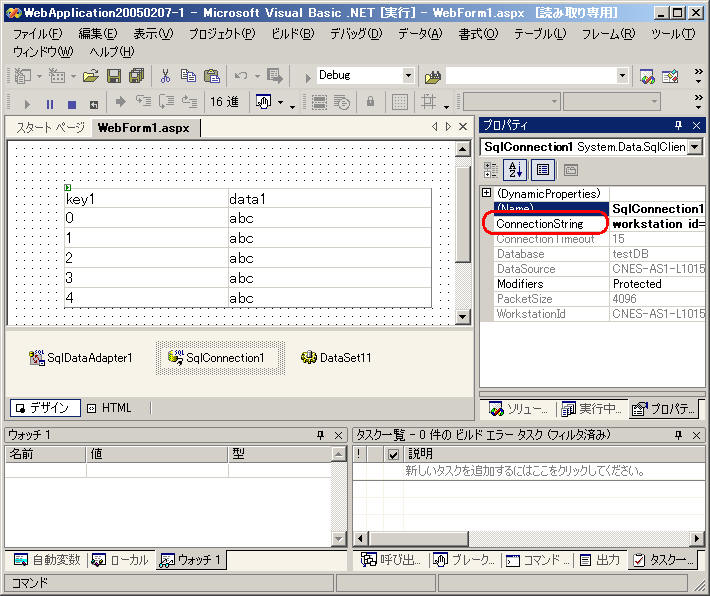Open the Debug configuration dropdown
The height and width of the screenshot is (596, 710).
408,76
